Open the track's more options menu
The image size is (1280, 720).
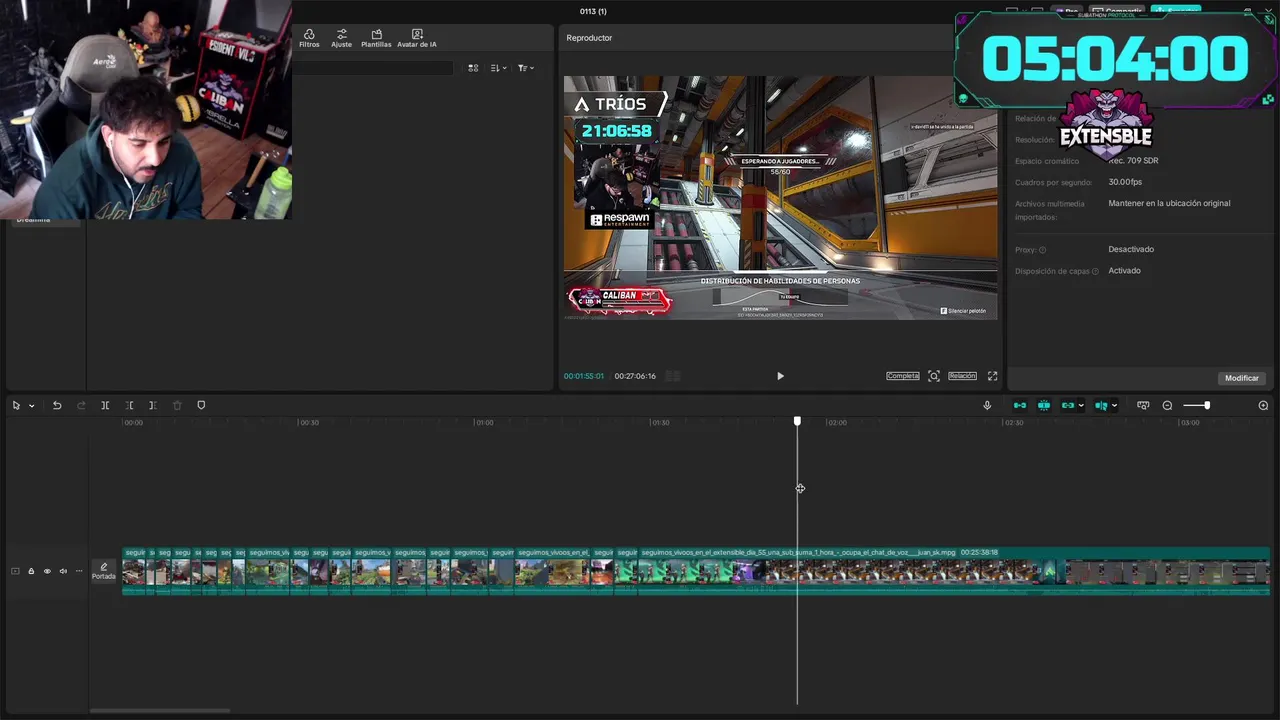[79, 571]
